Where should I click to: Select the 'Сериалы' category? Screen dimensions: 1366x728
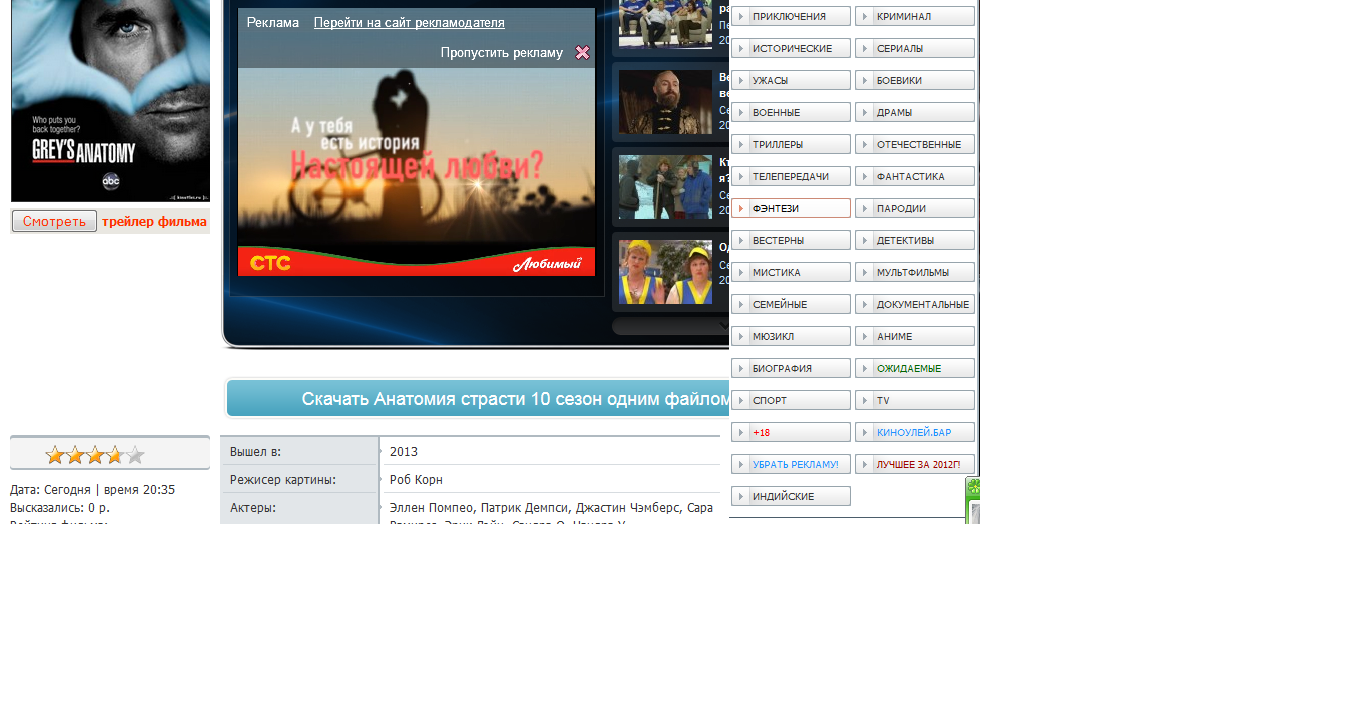(915, 49)
